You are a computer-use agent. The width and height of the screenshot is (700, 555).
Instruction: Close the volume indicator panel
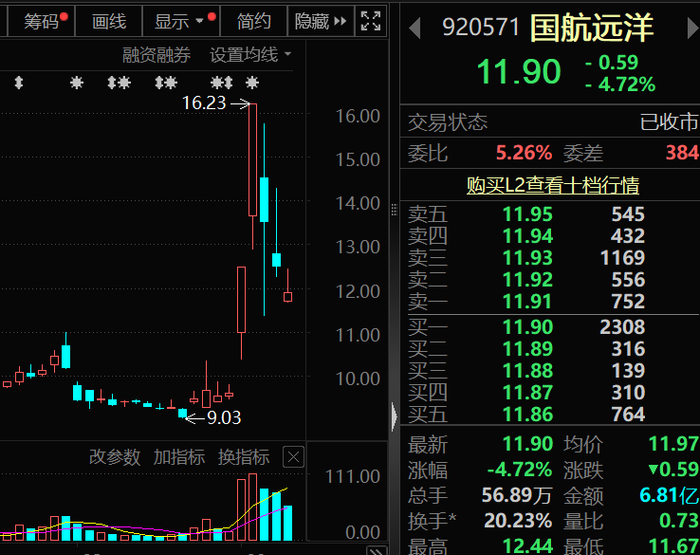click(293, 457)
